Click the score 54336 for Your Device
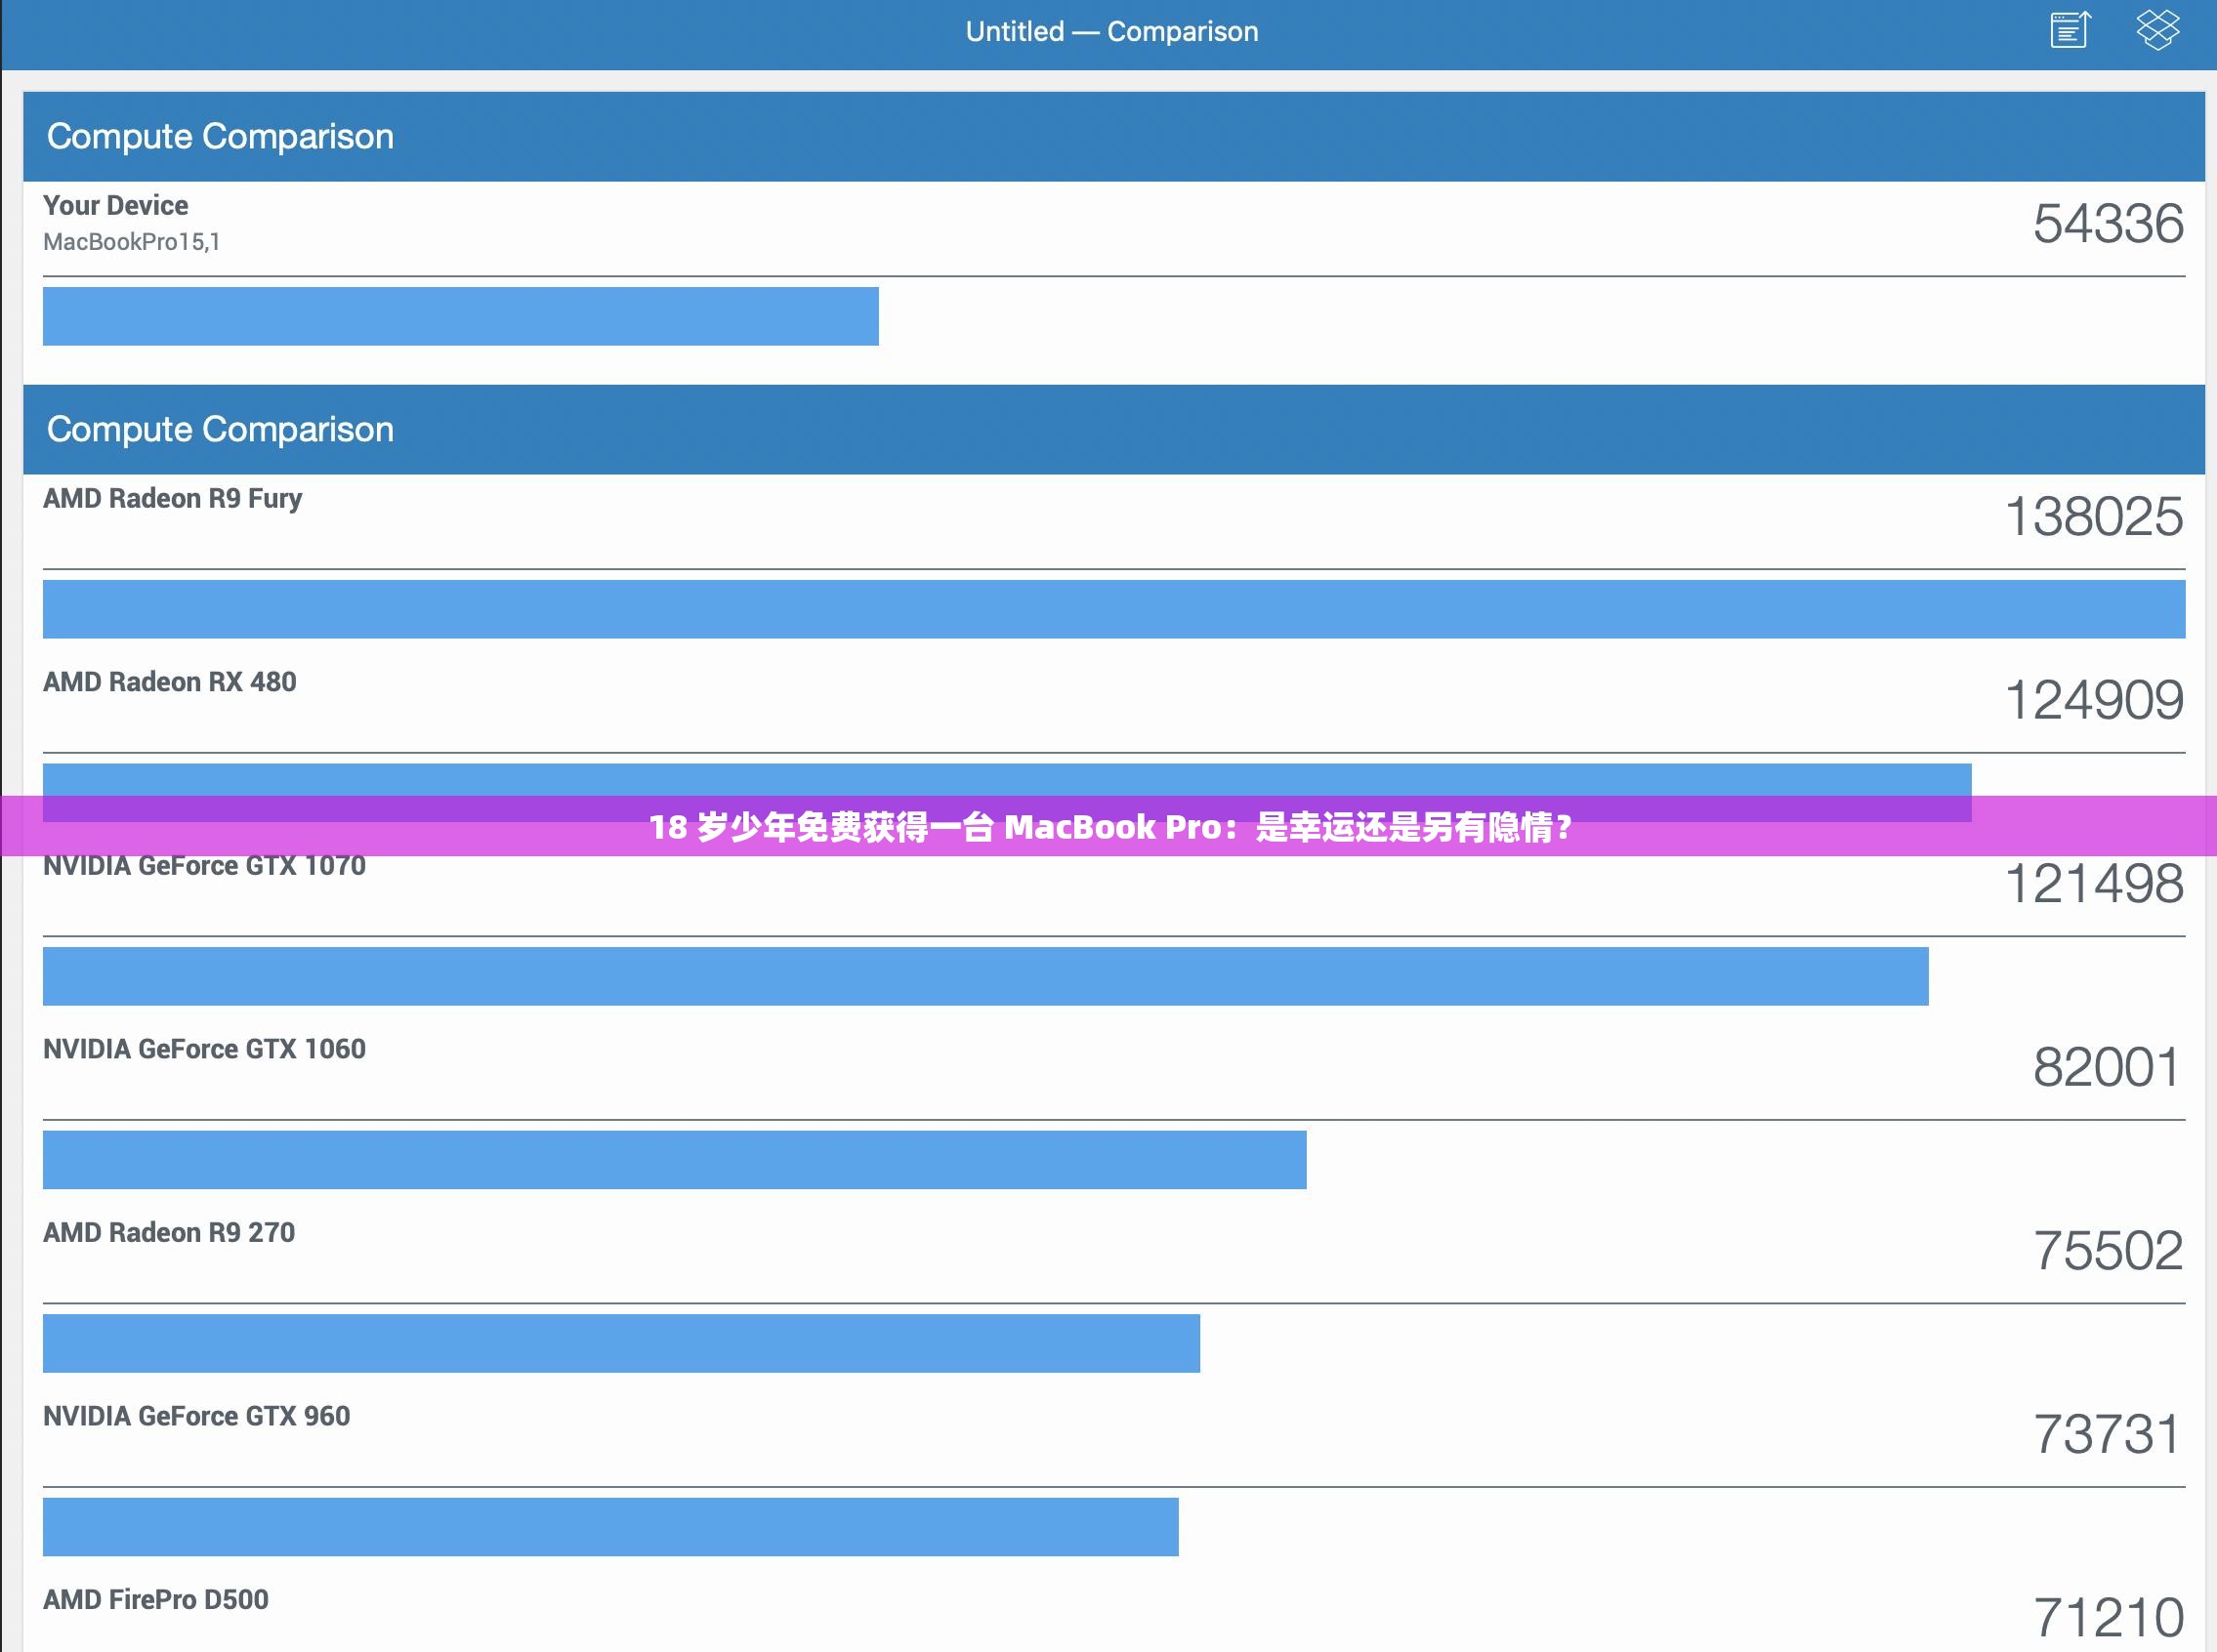The height and width of the screenshot is (1652, 2217). pyautogui.click(x=2108, y=223)
